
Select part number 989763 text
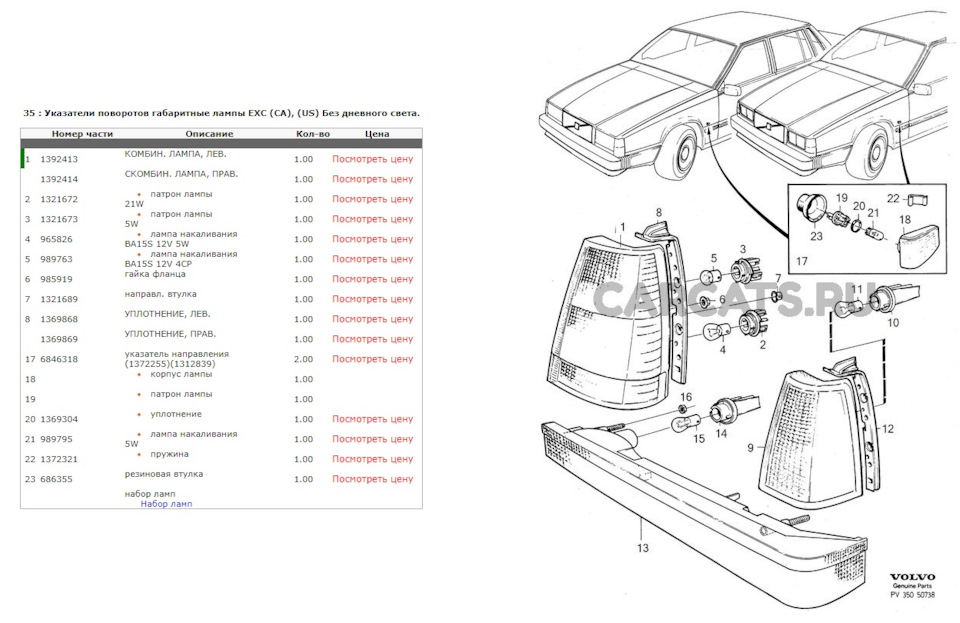pyautogui.click(x=56, y=259)
